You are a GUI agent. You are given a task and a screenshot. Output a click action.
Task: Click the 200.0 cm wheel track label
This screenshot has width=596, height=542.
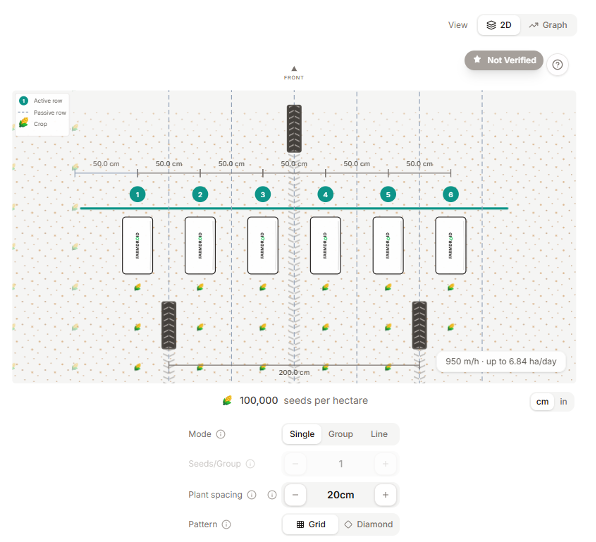click(294, 372)
